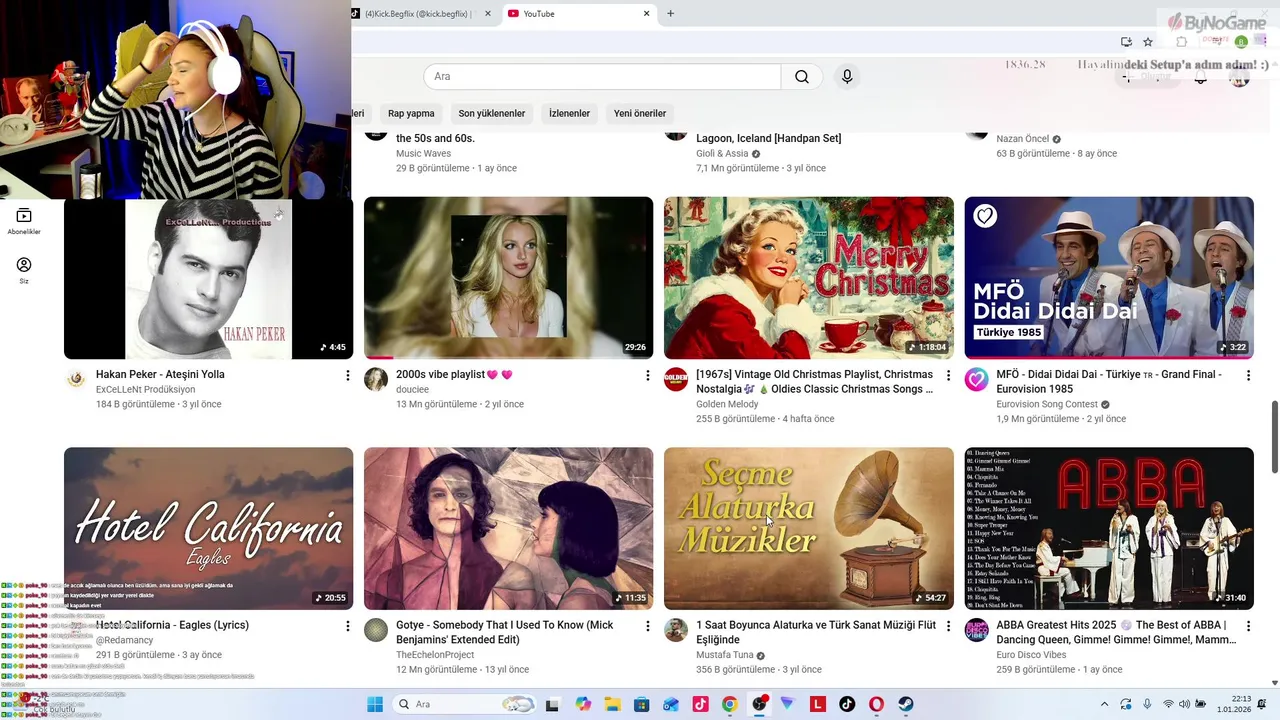Switch to the YouTube browser tab

578,14
